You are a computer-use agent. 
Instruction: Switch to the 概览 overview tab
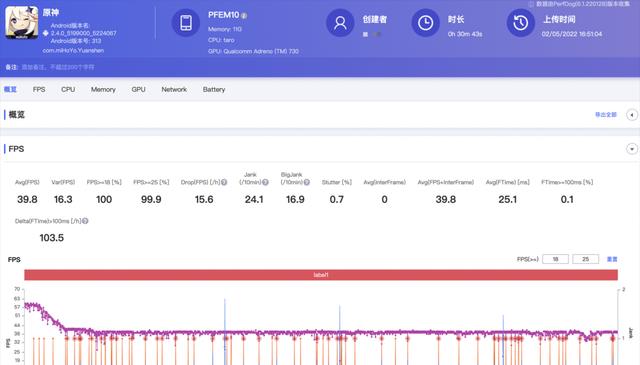pyautogui.click(x=10, y=89)
